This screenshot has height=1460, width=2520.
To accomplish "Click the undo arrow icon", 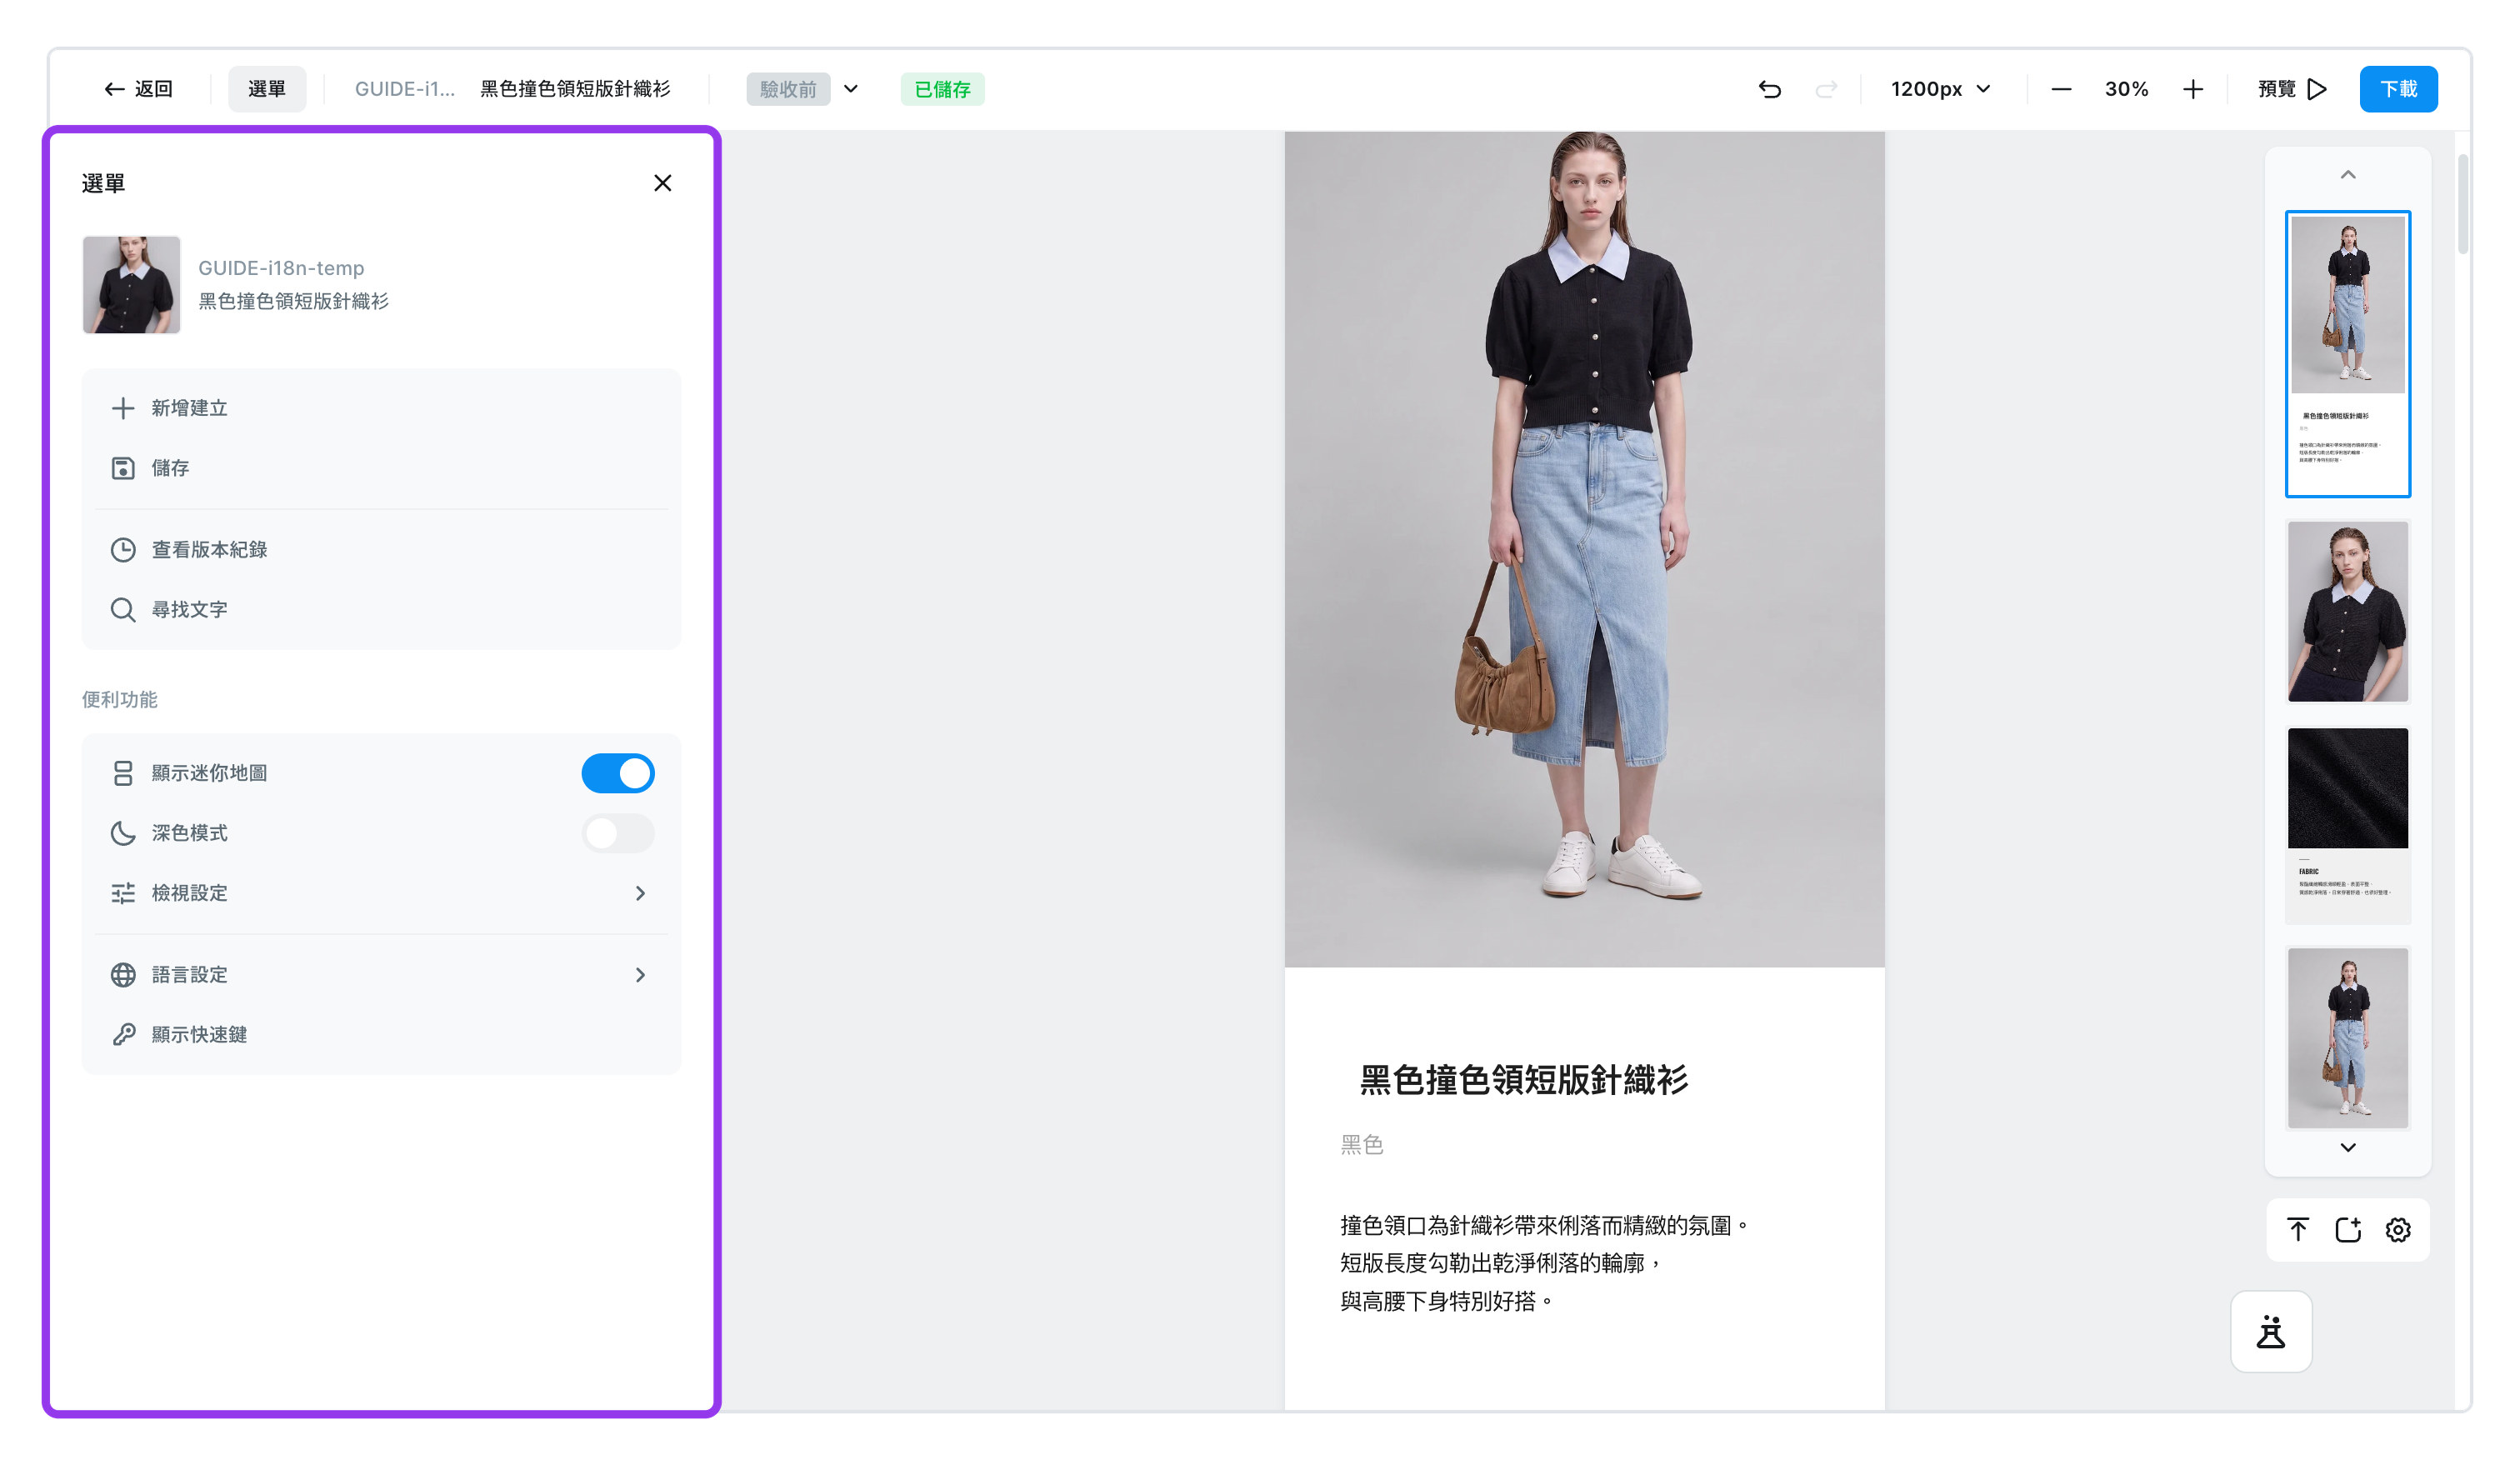I will [x=1769, y=89].
